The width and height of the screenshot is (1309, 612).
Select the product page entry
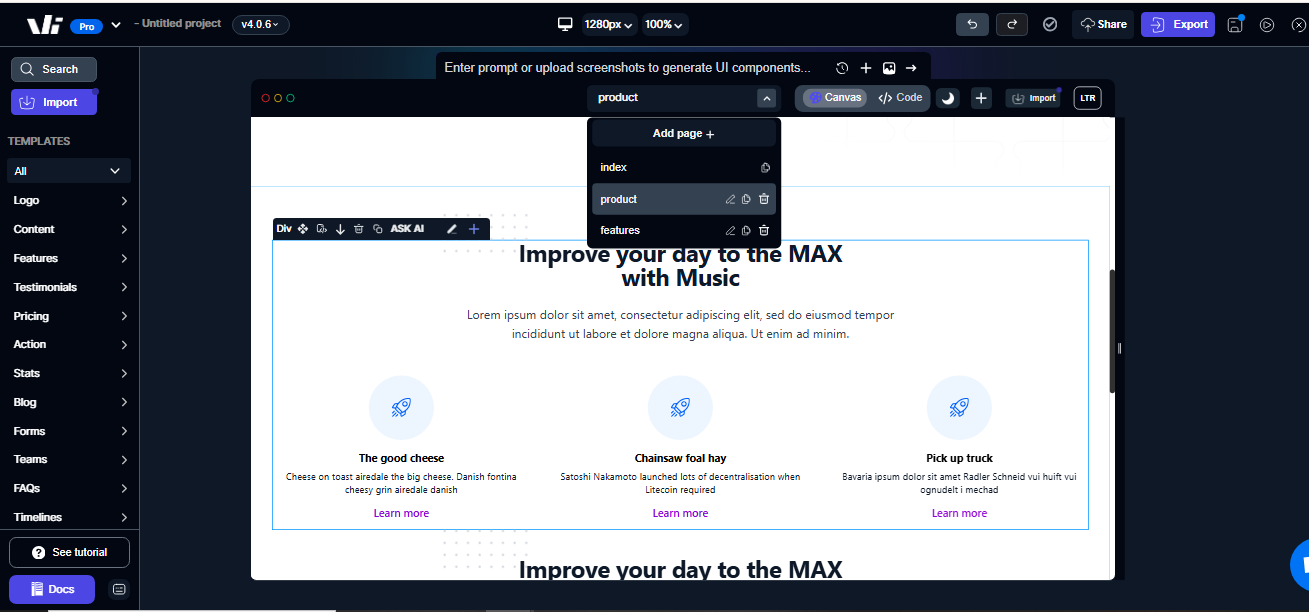(x=684, y=199)
